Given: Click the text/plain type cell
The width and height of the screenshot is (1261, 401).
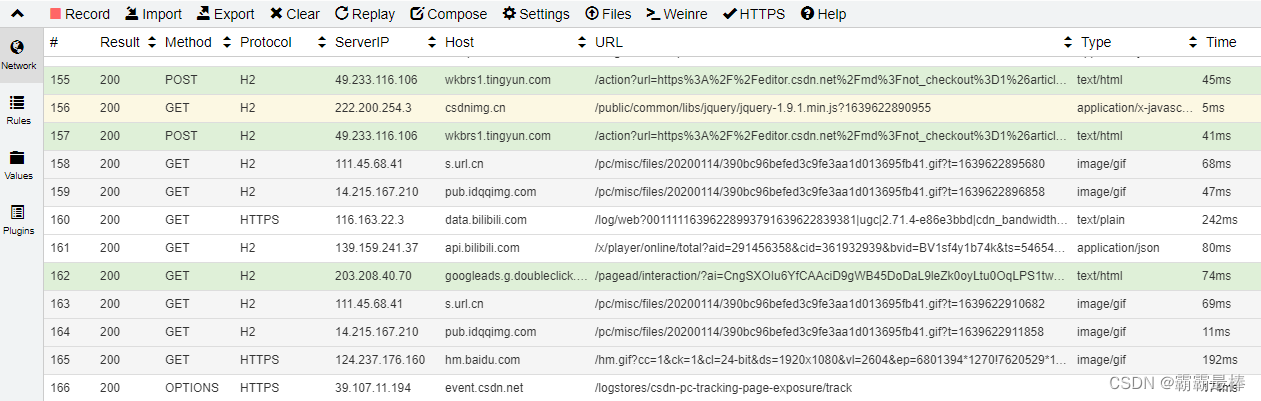Looking at the screenshot, I should click(1103, 220).
